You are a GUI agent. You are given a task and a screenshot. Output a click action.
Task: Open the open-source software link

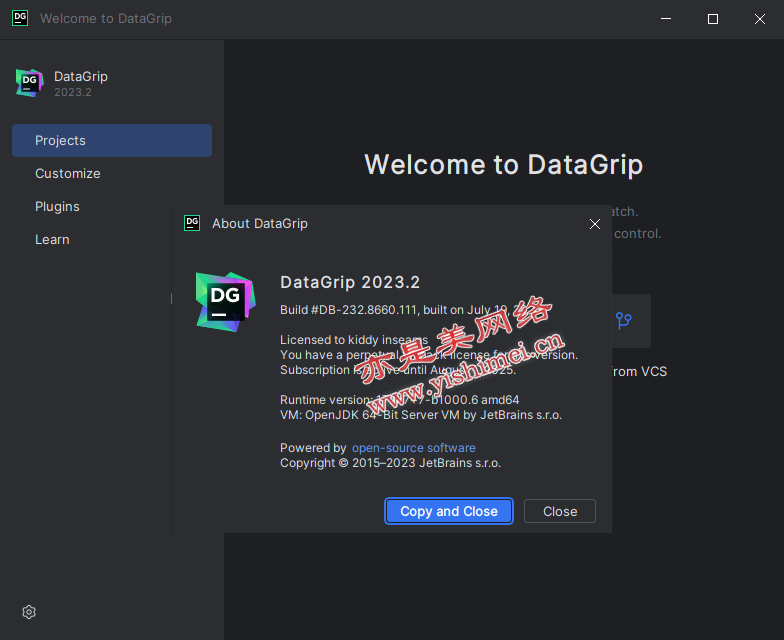pos(414,448)
